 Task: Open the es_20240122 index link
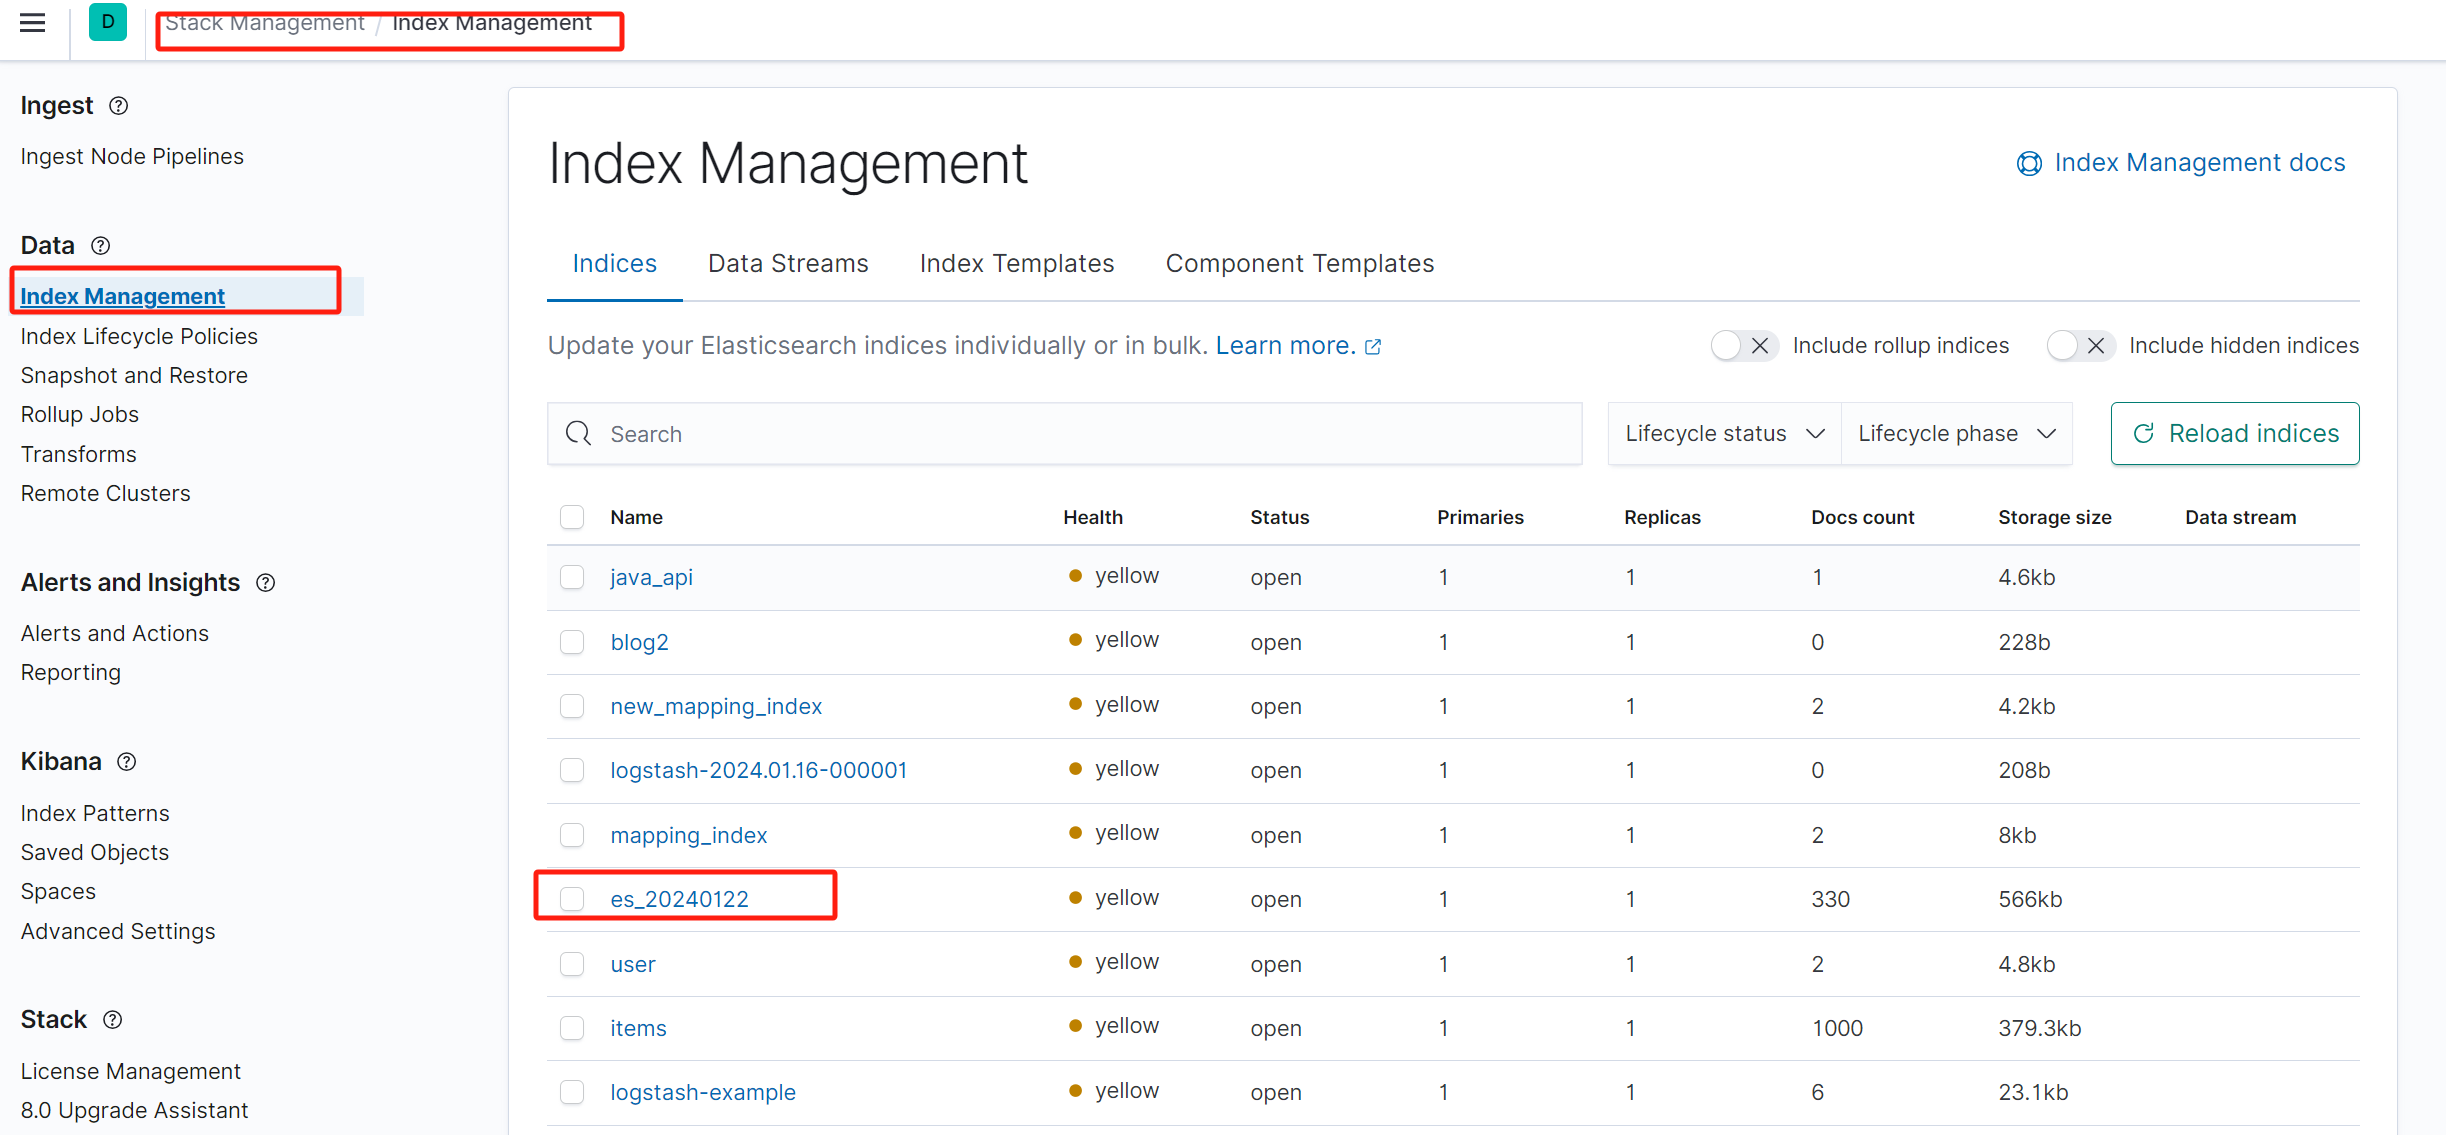coord(680,899)
